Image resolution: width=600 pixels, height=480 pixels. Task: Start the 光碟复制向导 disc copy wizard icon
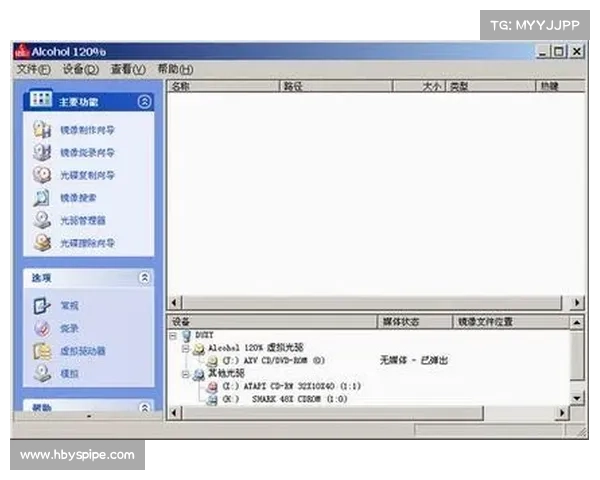42,175
